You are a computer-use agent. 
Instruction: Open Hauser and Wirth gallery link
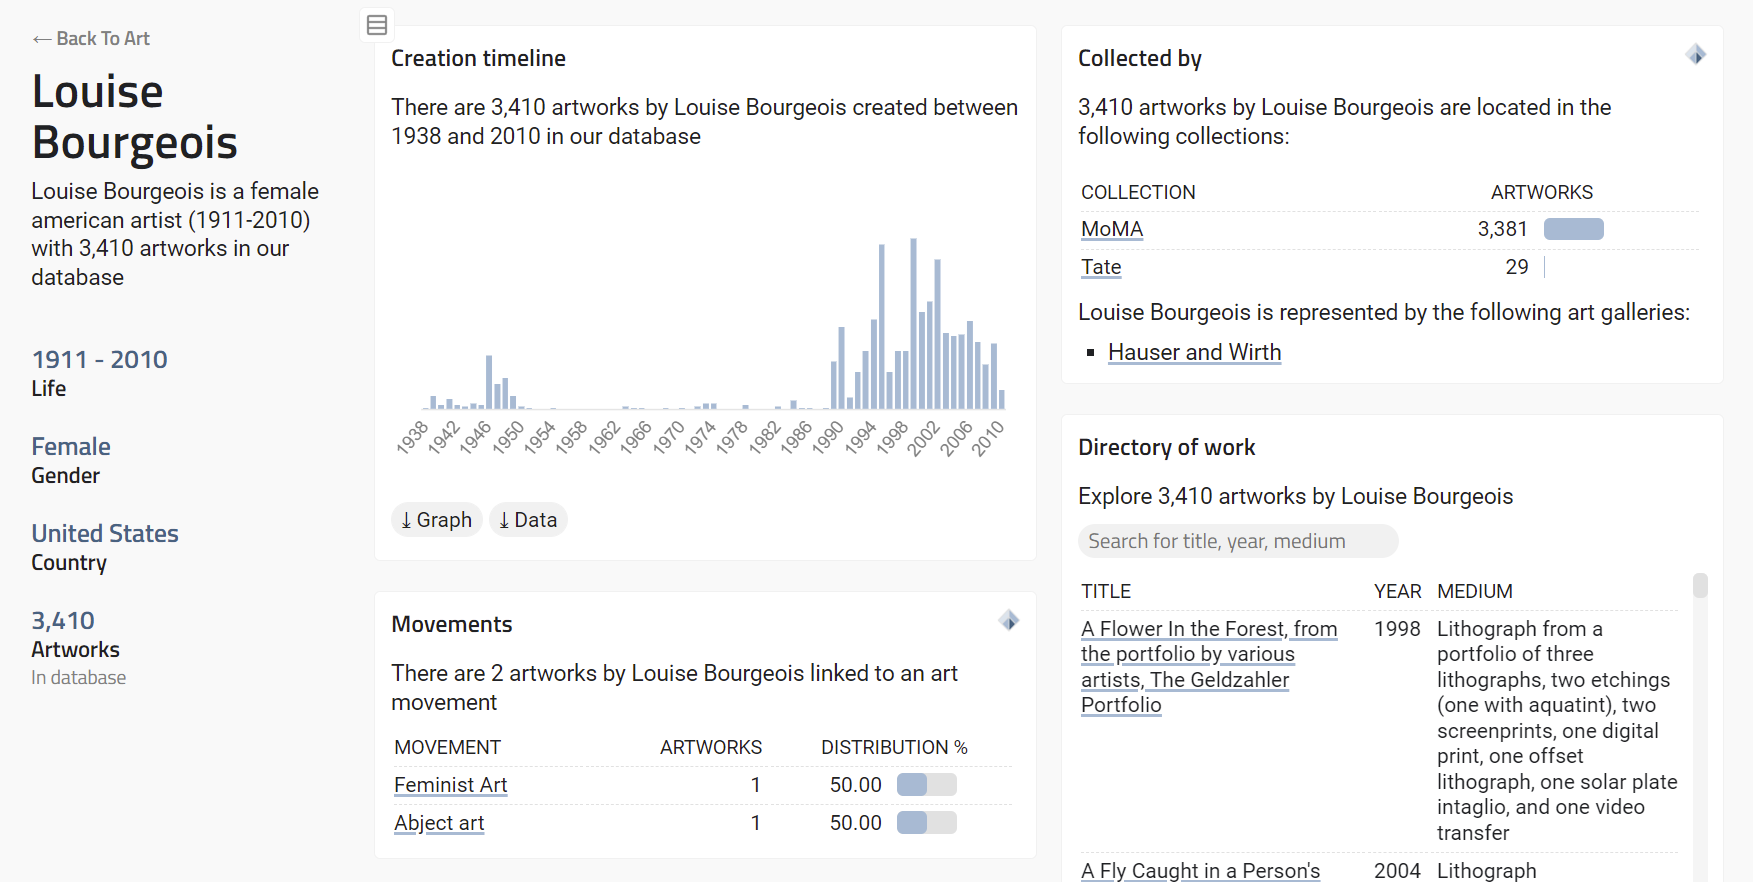(1195, 352)
